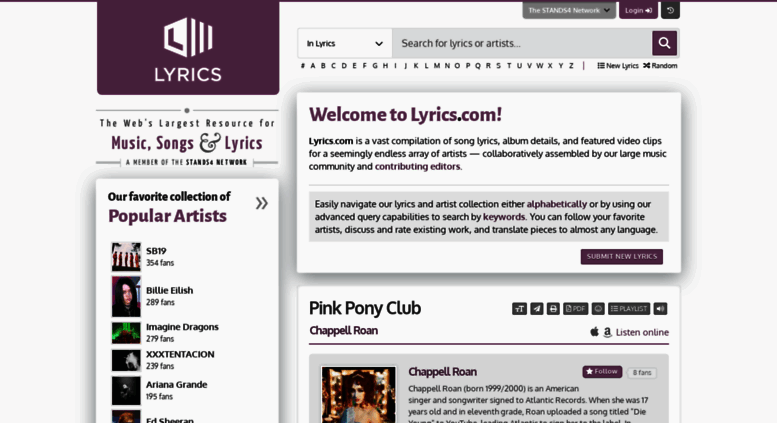Click the SB19 artist thumbnail
Screen dimensions: 777x423
(126, 257)
